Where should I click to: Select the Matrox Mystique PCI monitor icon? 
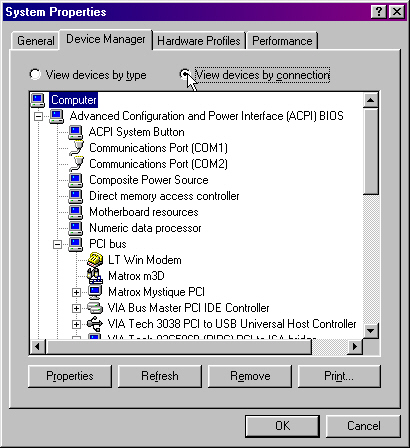point(95,292)
